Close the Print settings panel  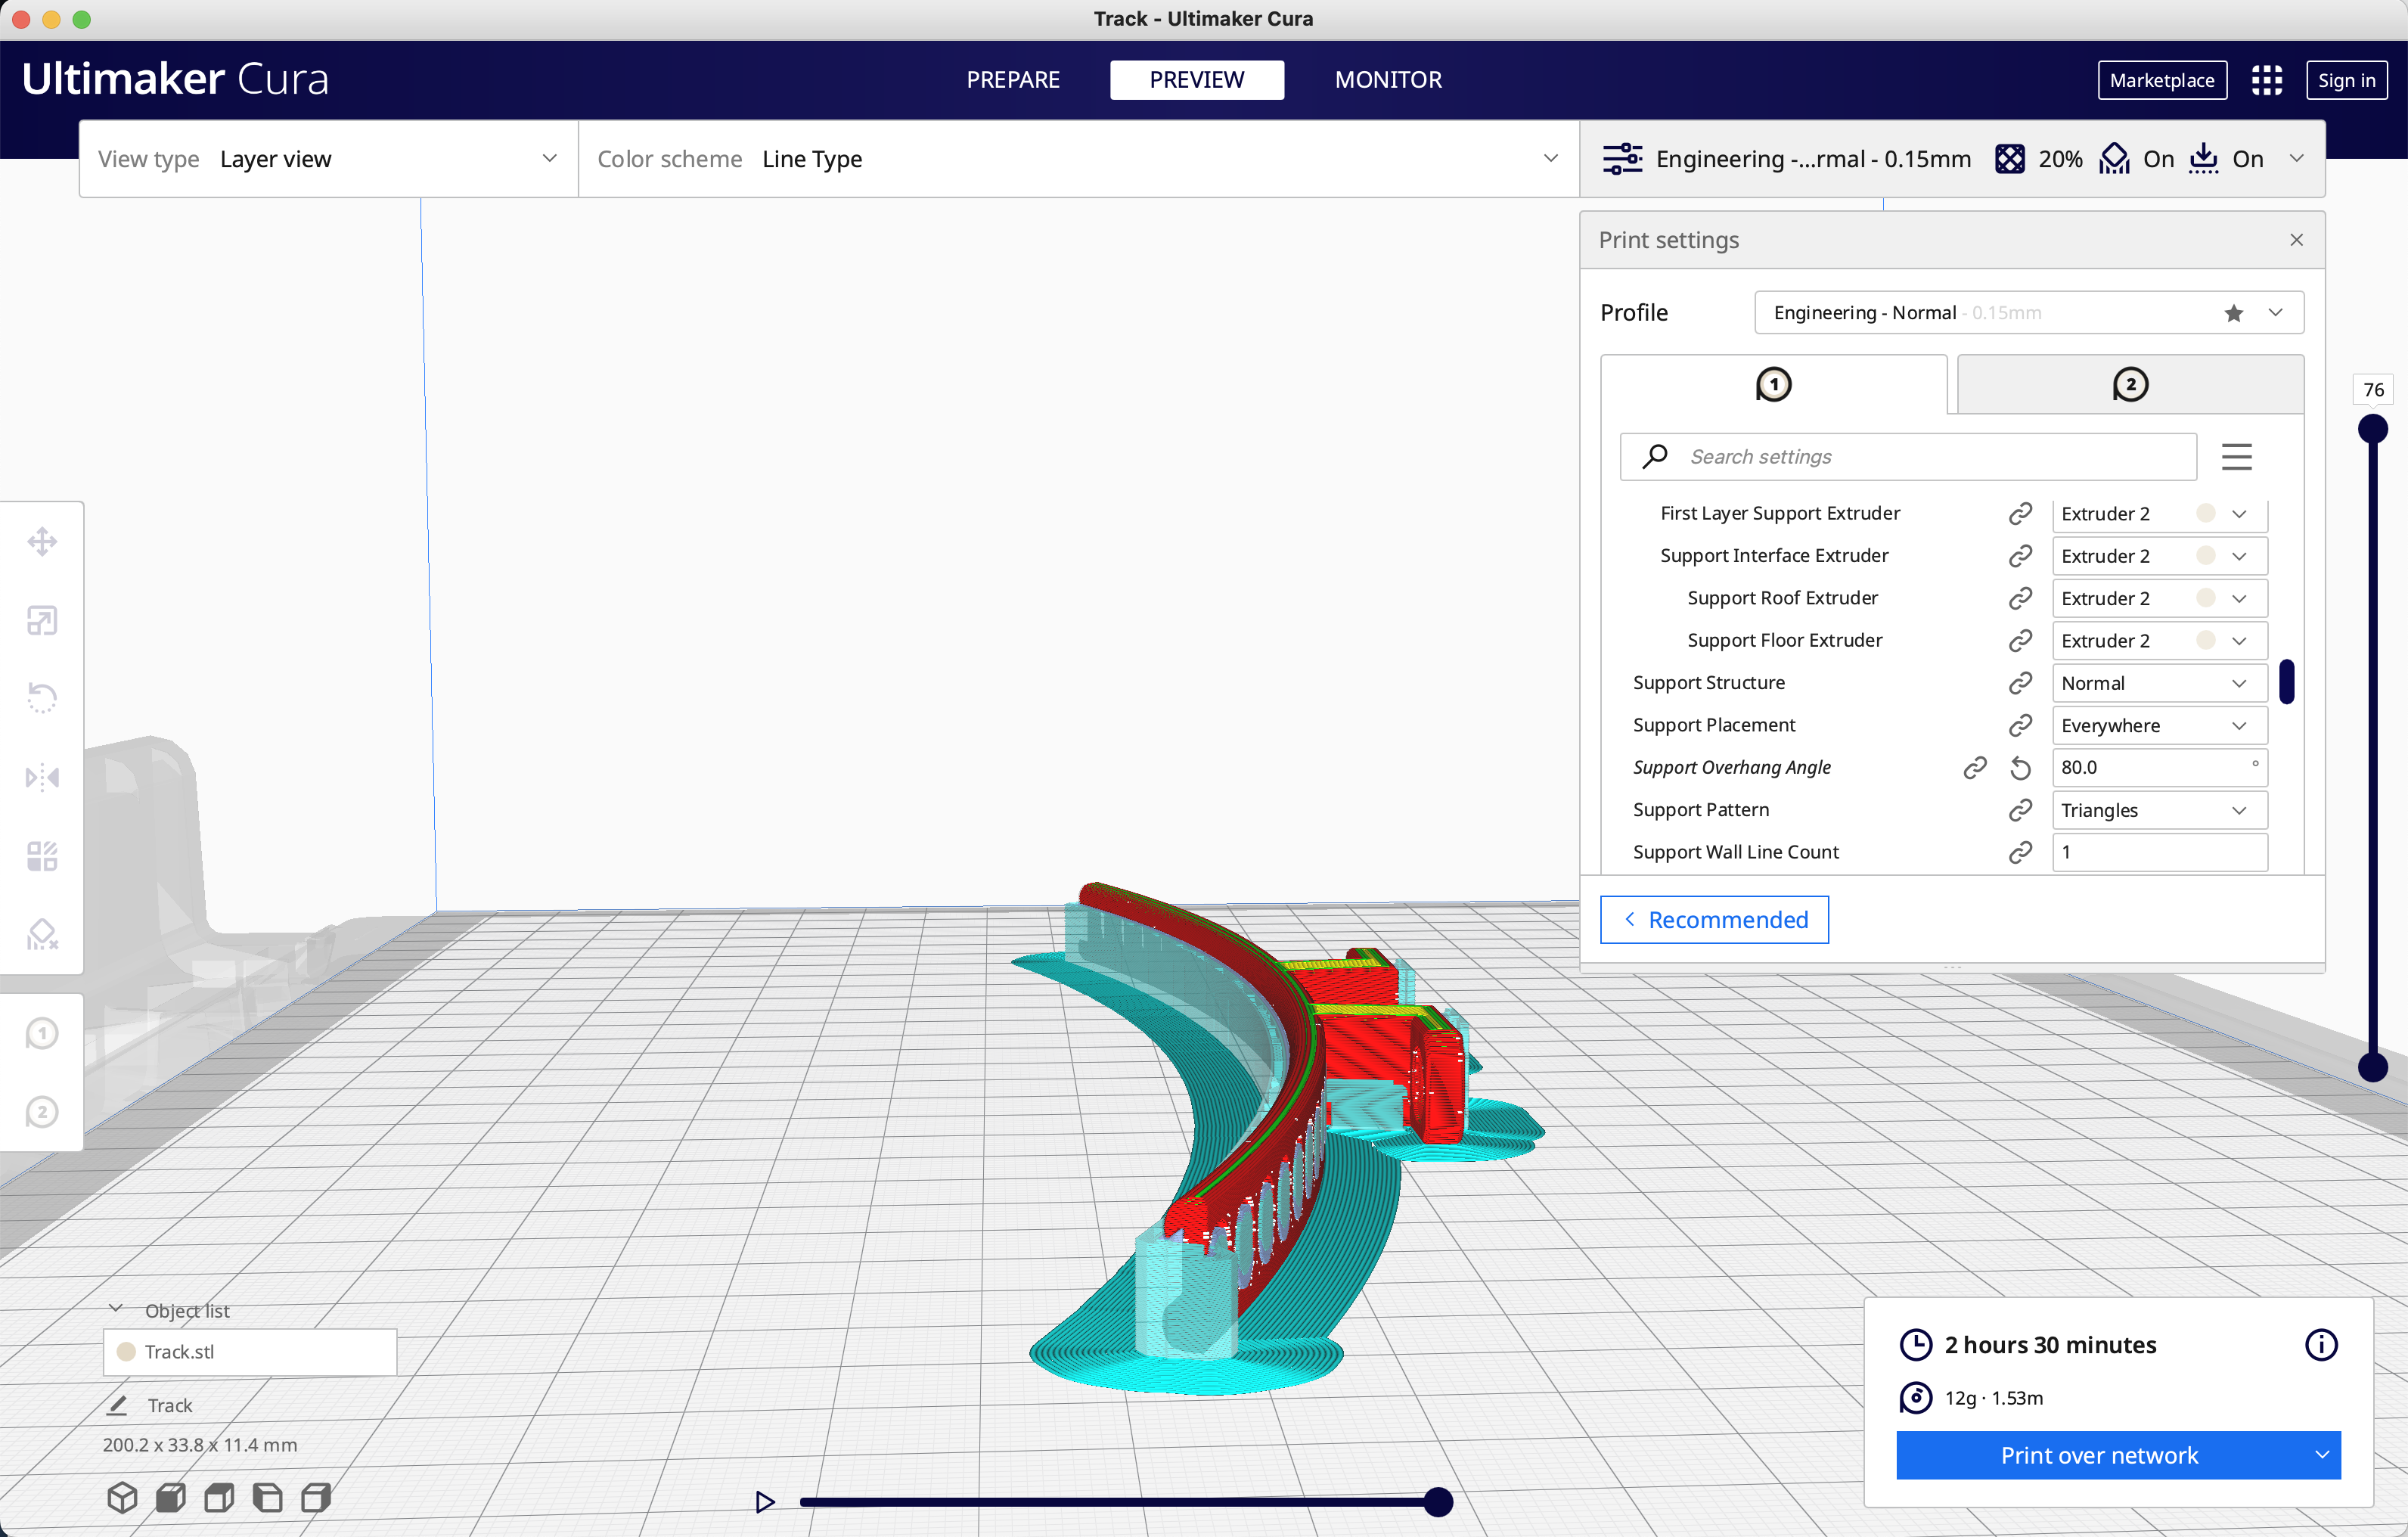[x=2296, y=240]
